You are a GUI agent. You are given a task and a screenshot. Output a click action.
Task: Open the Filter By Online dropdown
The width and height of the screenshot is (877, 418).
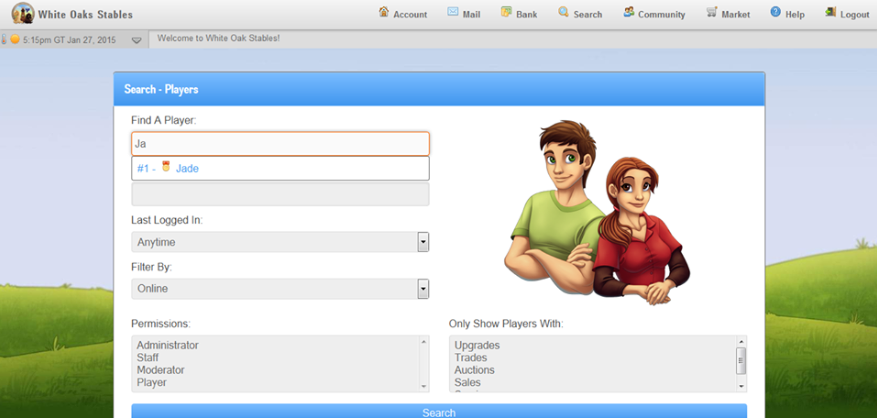coord(280,289)
